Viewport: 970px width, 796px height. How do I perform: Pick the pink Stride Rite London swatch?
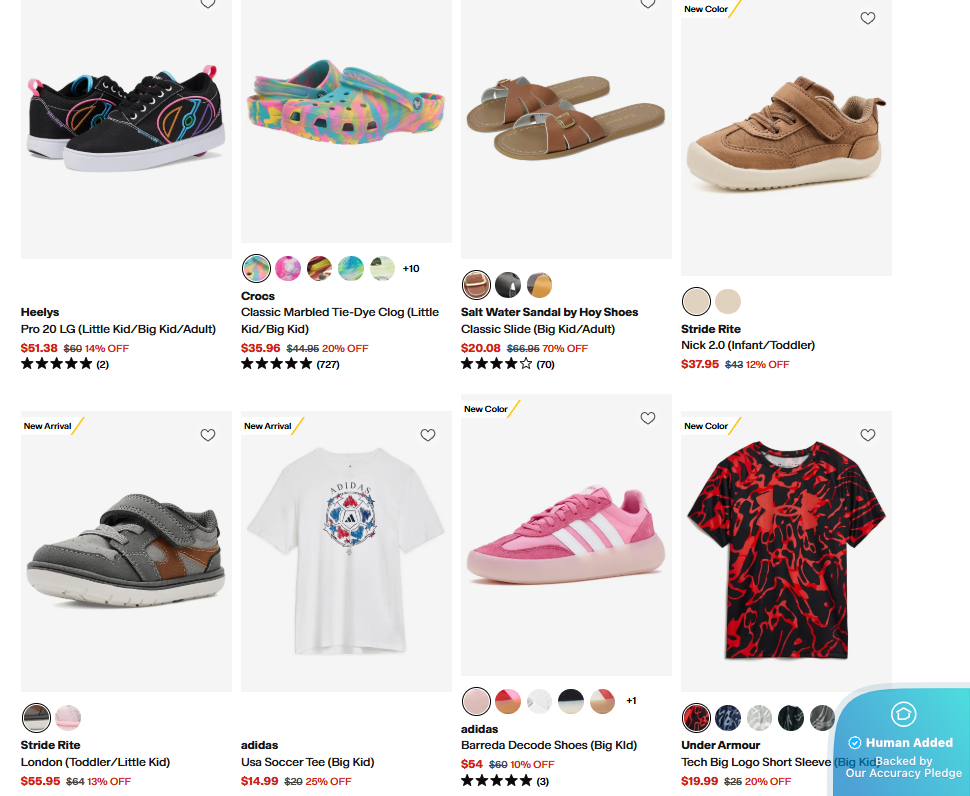(x=68, y=718)
